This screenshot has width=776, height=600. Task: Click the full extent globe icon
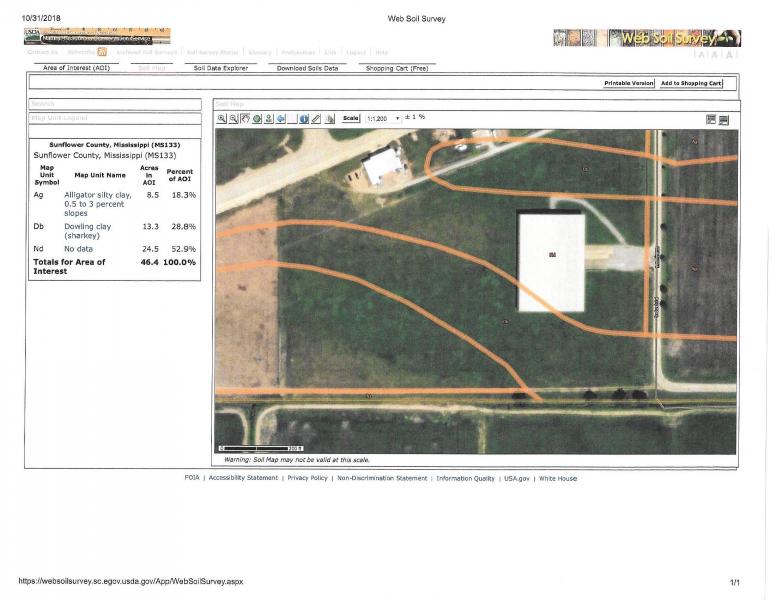click(x=257, y=118)
